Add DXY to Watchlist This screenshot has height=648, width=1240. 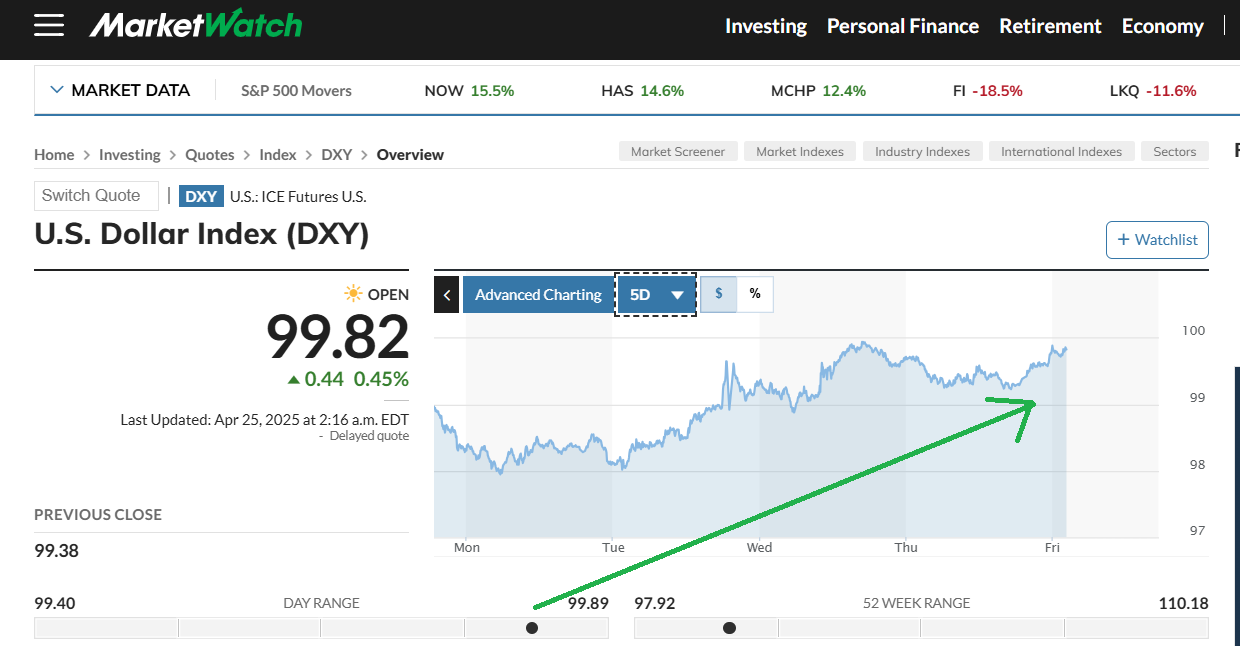[1157, 240]
